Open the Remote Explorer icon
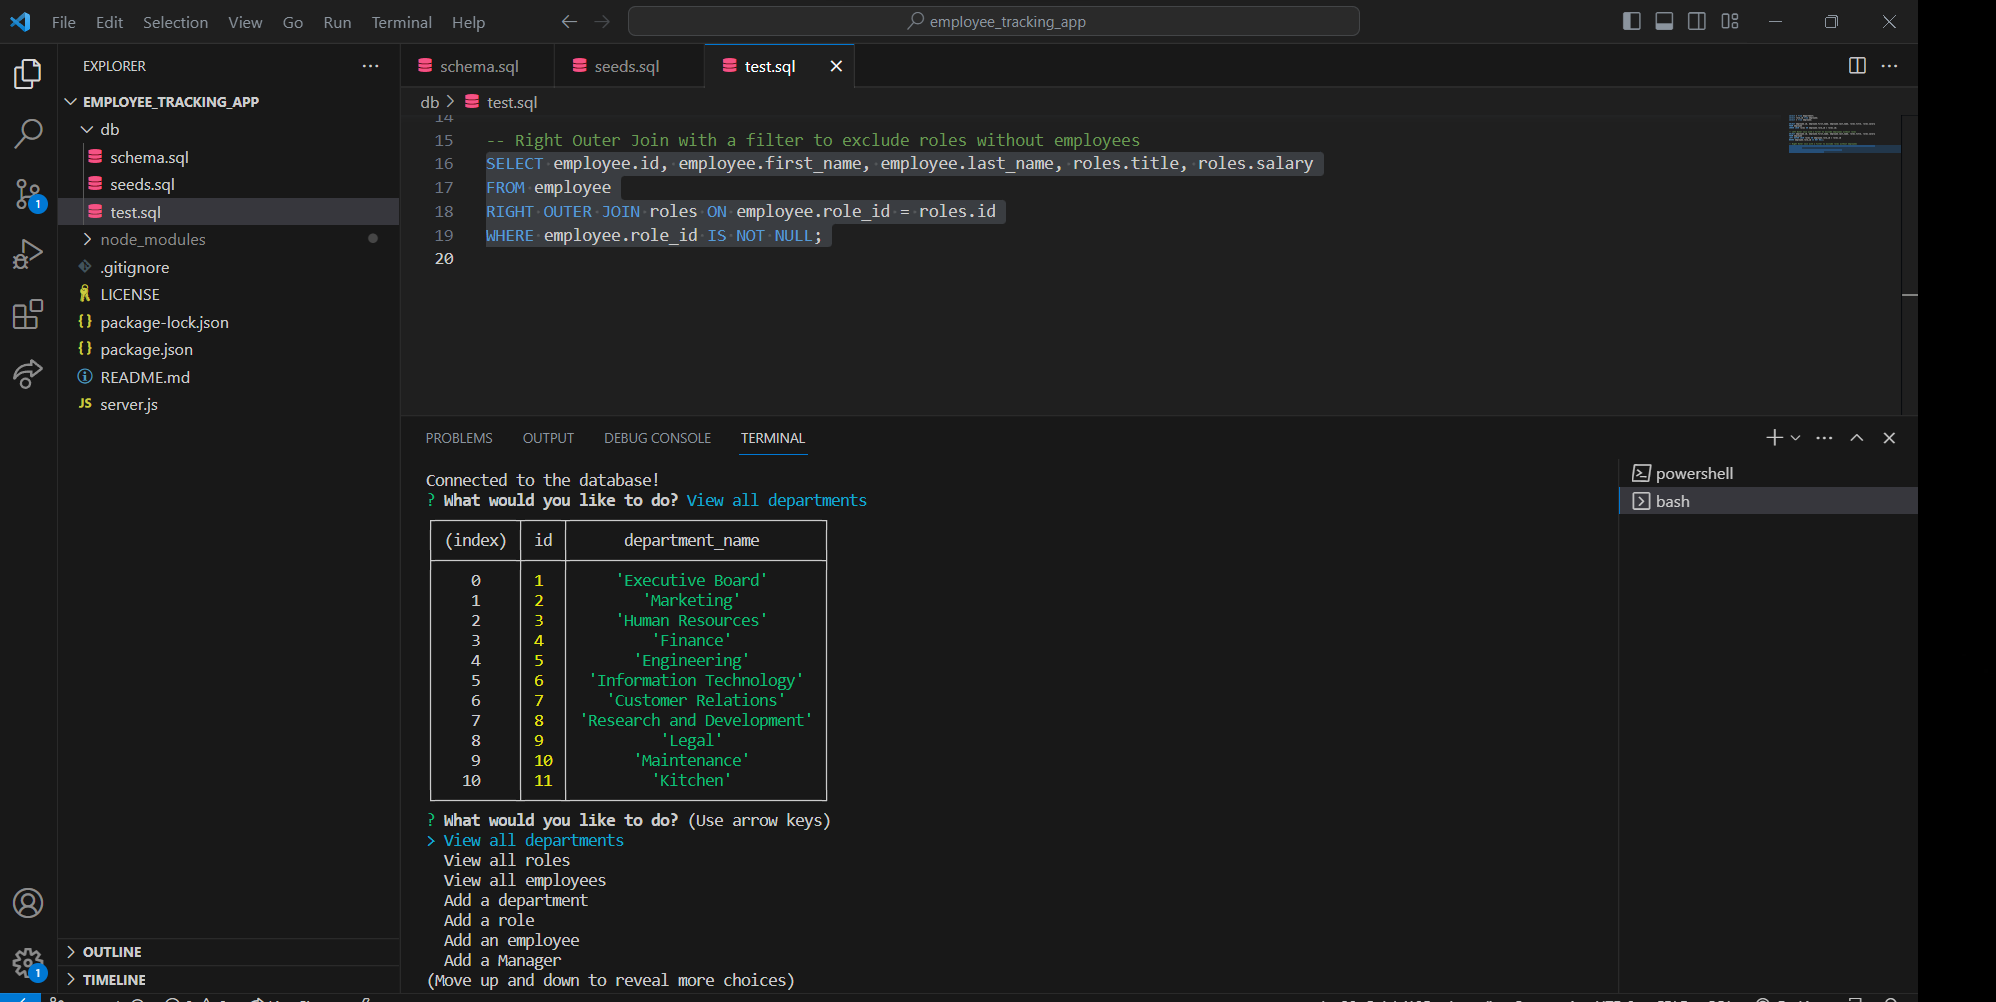Viewport: 1996px width, 1002px height. (29, 373)
